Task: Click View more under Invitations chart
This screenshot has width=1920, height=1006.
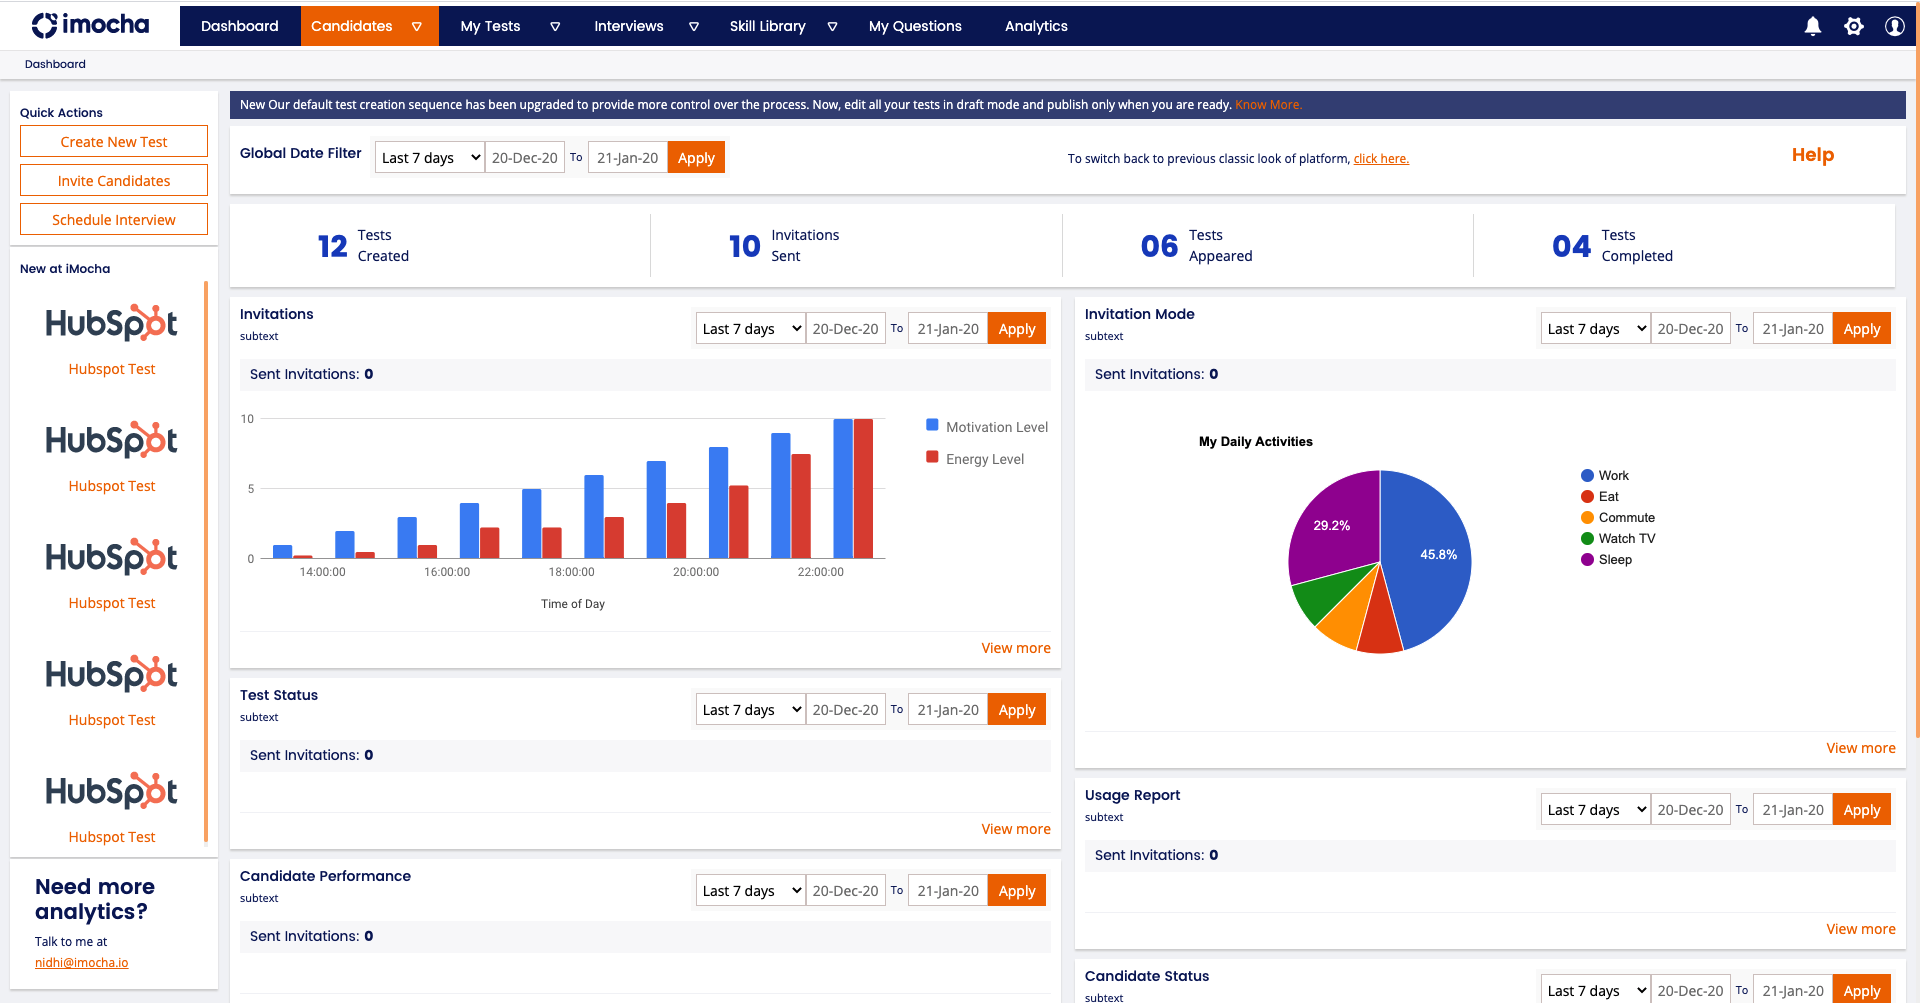Action: point(1015,648)
